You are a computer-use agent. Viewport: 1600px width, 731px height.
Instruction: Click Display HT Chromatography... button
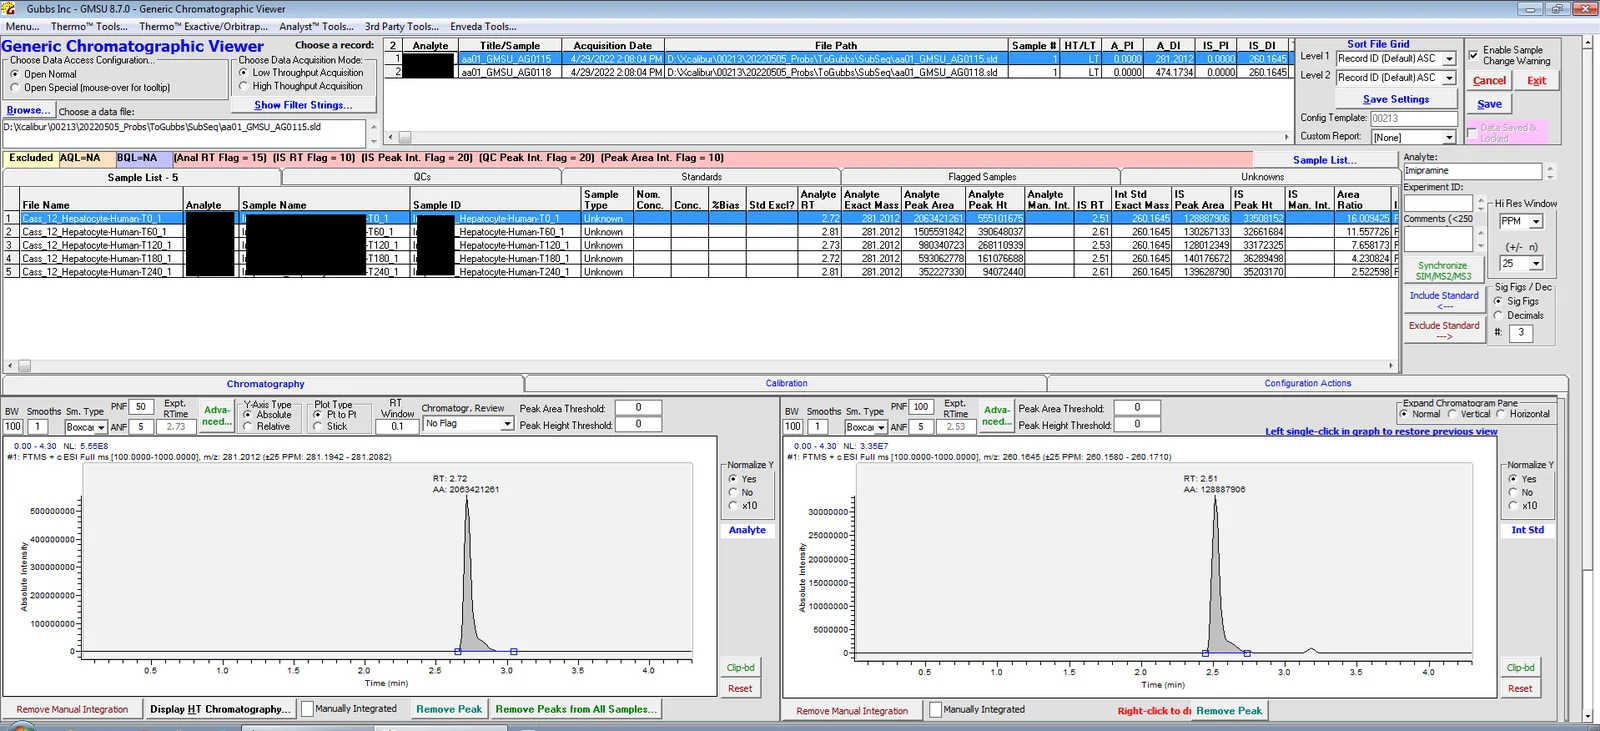point(220,709)
